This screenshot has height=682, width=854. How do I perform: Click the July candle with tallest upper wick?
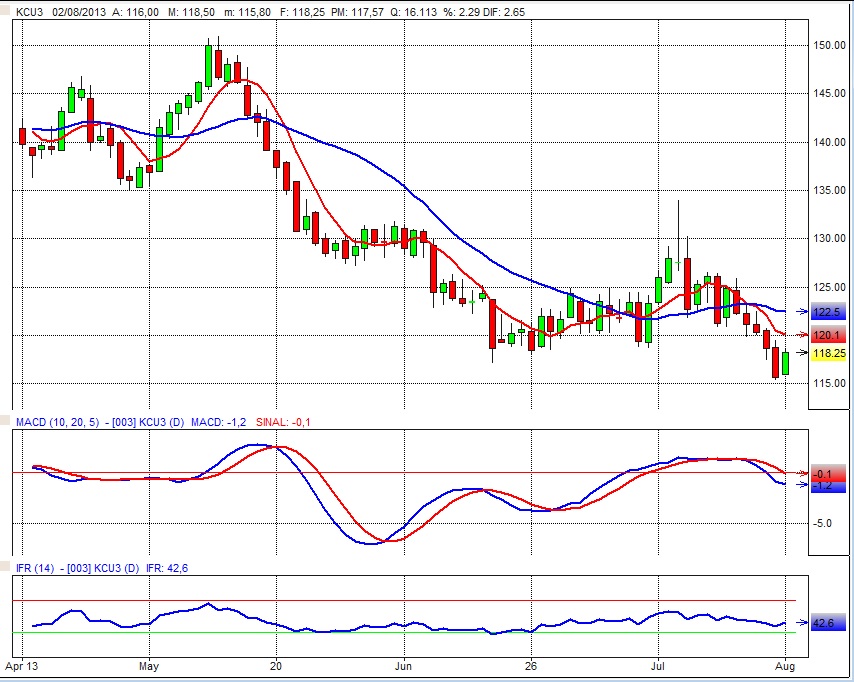pos(678,262)
